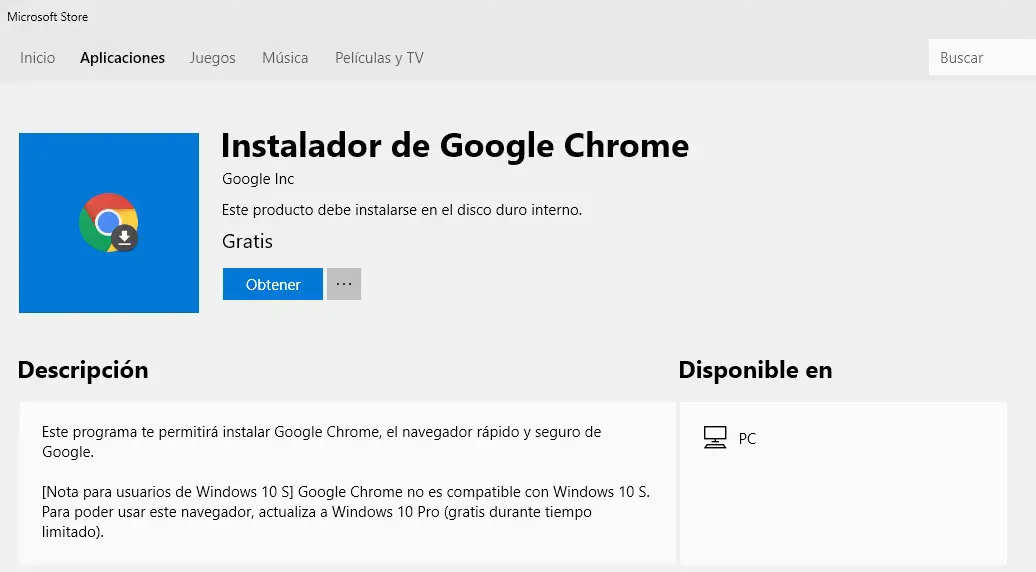Click the Gratis price label
The height and width of the screenshot is (572, 1036).
click(247, 241)
